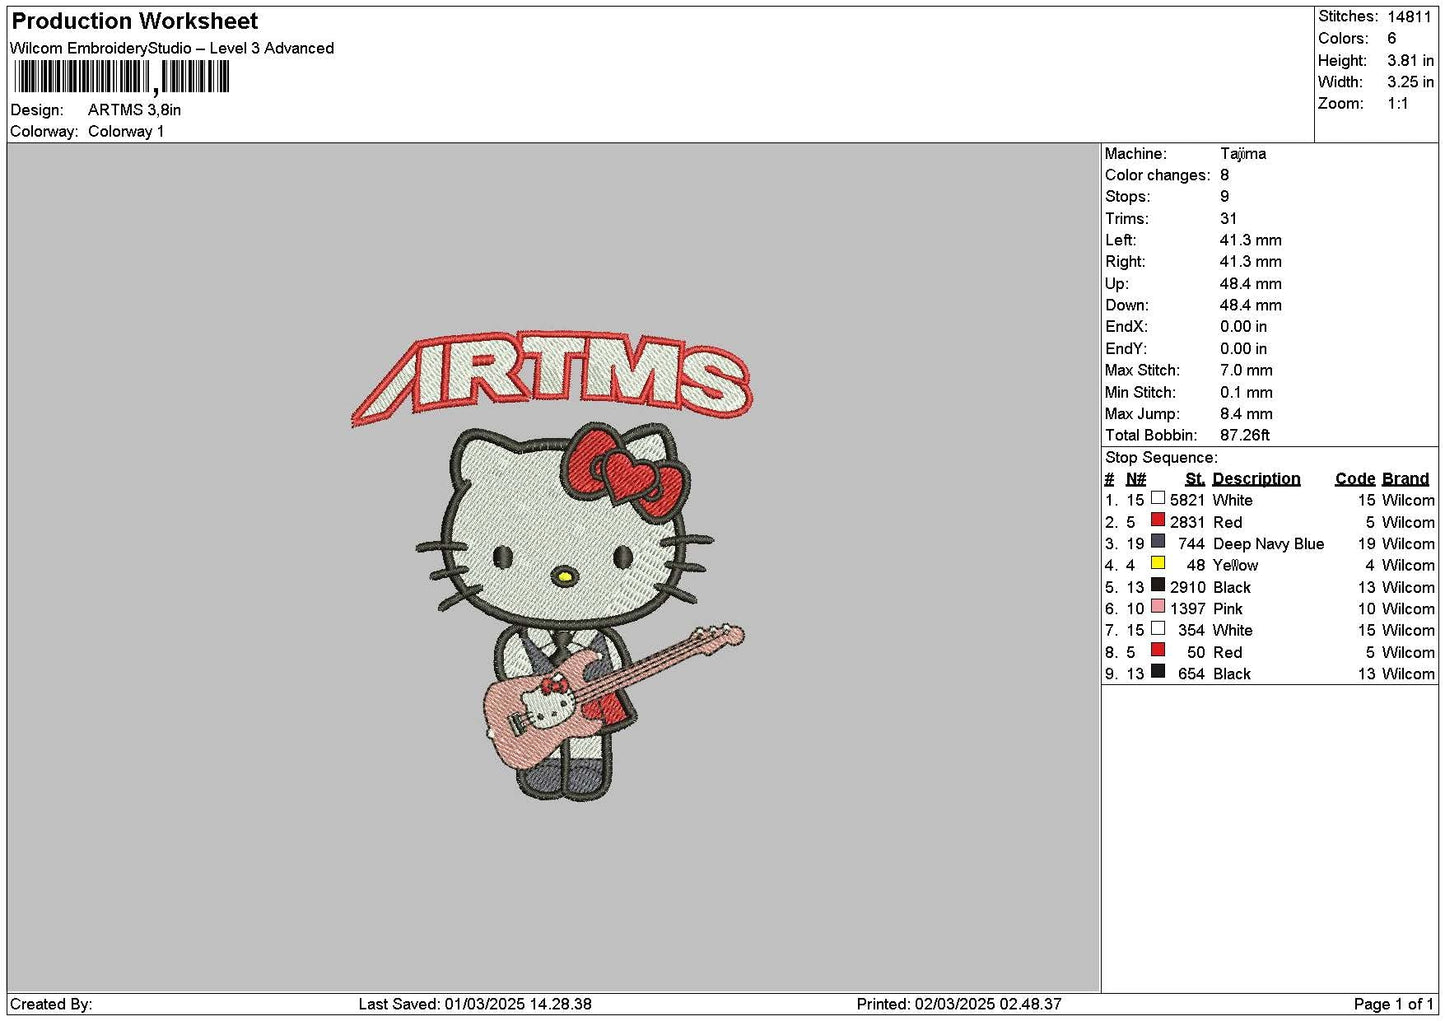The width and height of the screenshot is (1445, 1021).
Task: Click the Total Bobbin value 87.26ft
Action: pyautogui.click(x=1245, y=436)
